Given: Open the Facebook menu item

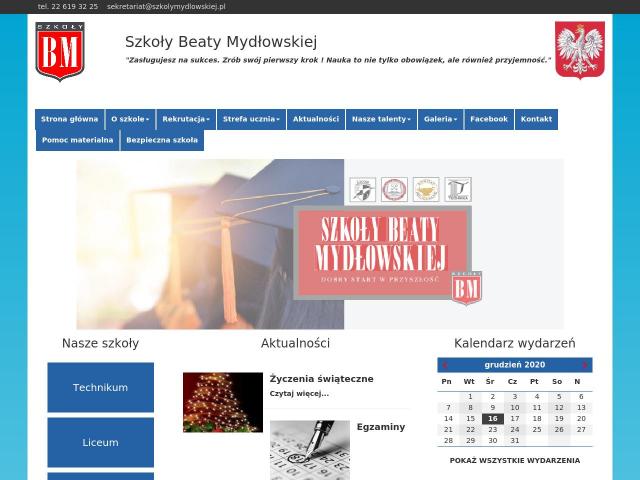Looking at the screenshot, I should click(489, 119).
